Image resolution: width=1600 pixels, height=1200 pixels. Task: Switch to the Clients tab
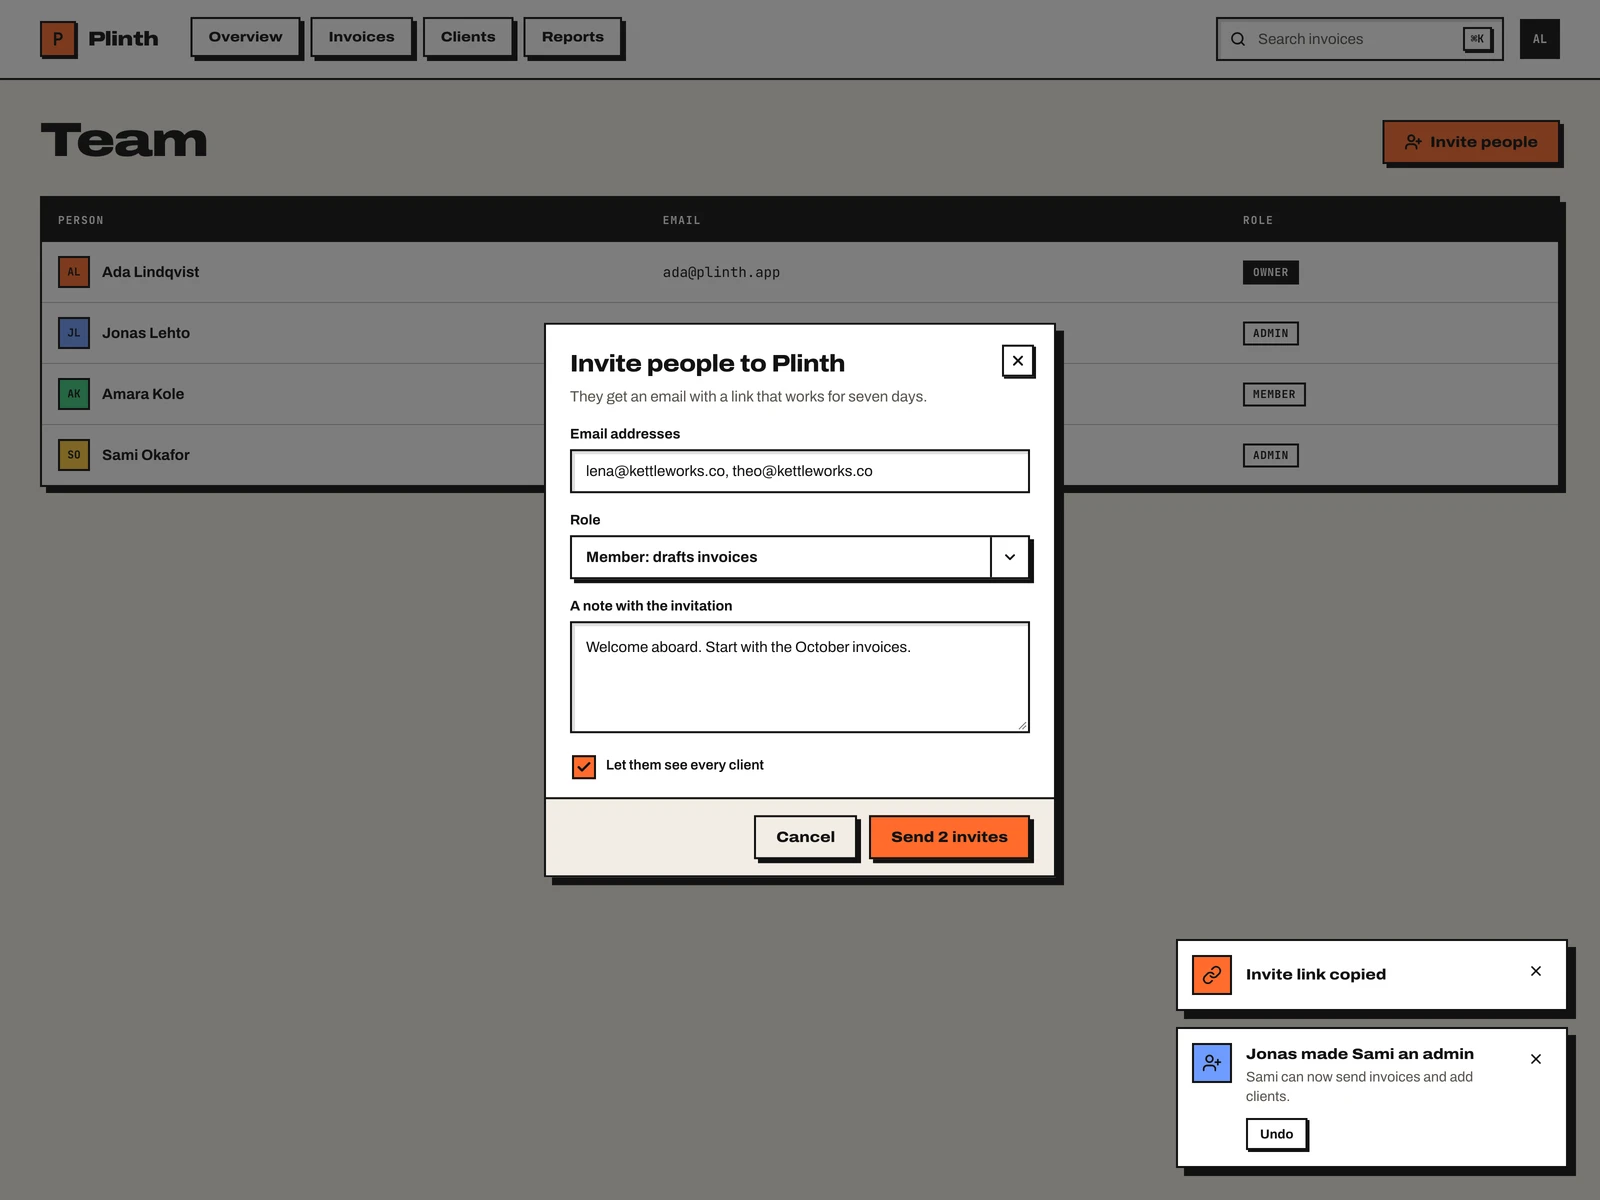[468, 37]
